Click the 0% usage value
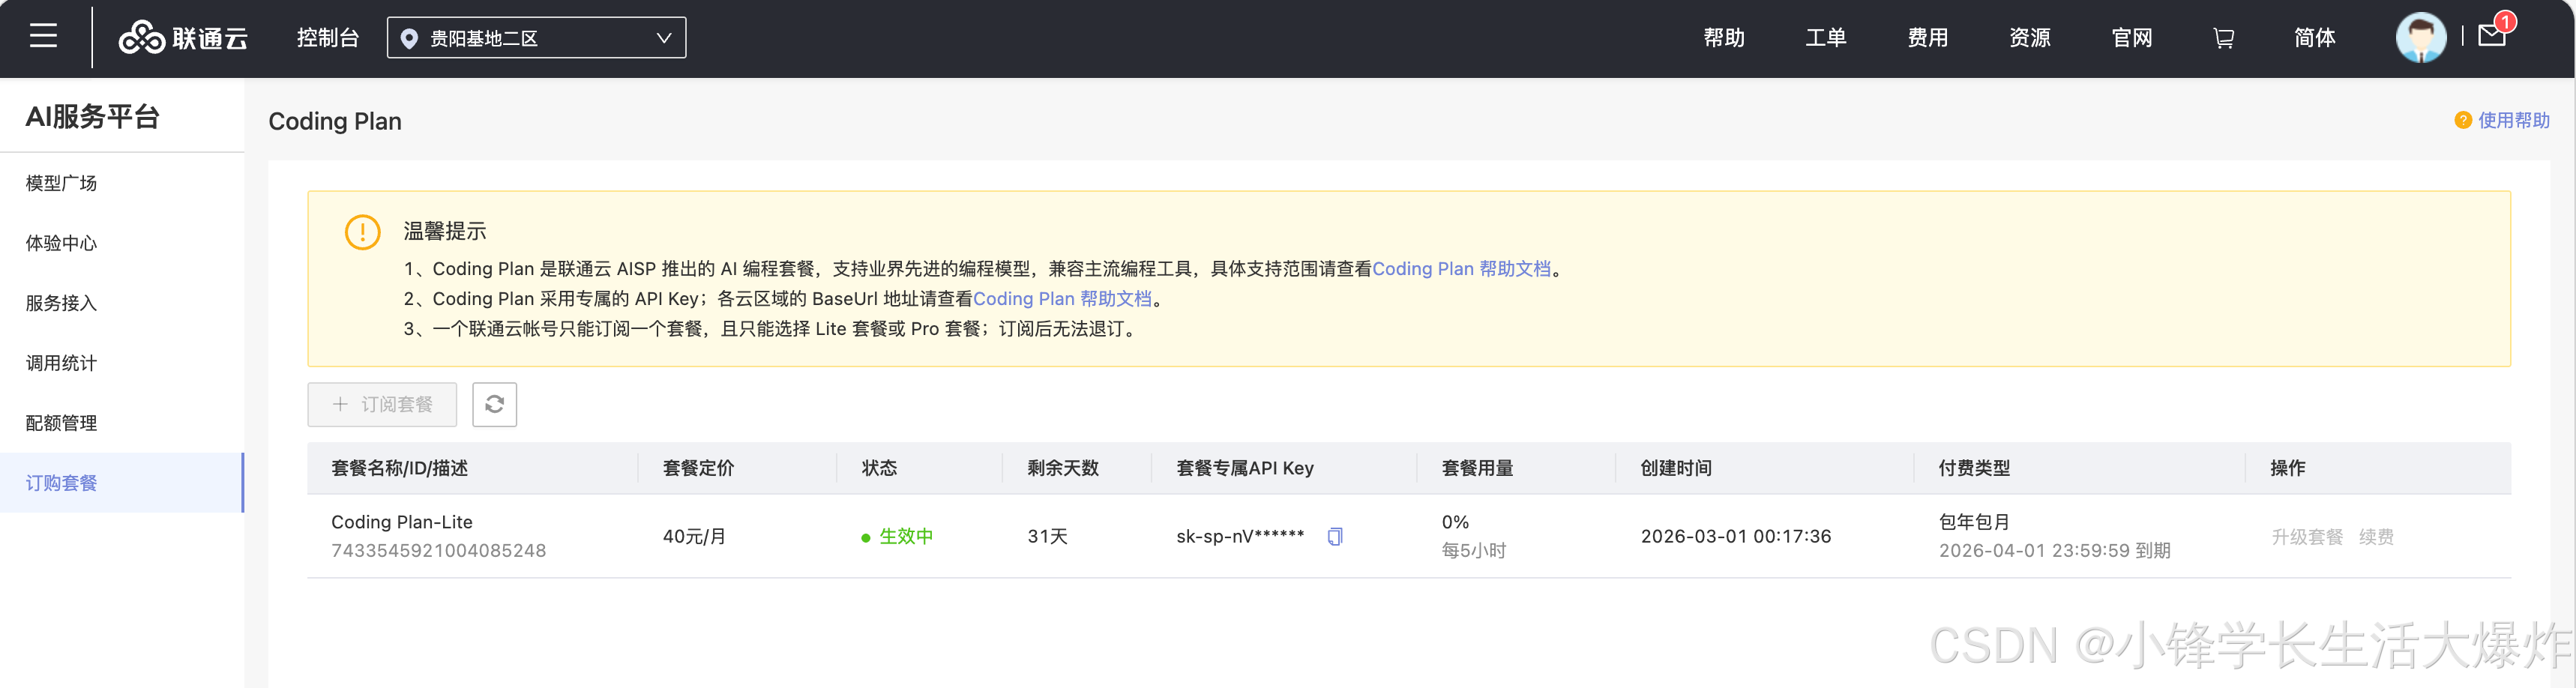Image resolution: width=2576 pixels, height=688 pixels. 1455,522
